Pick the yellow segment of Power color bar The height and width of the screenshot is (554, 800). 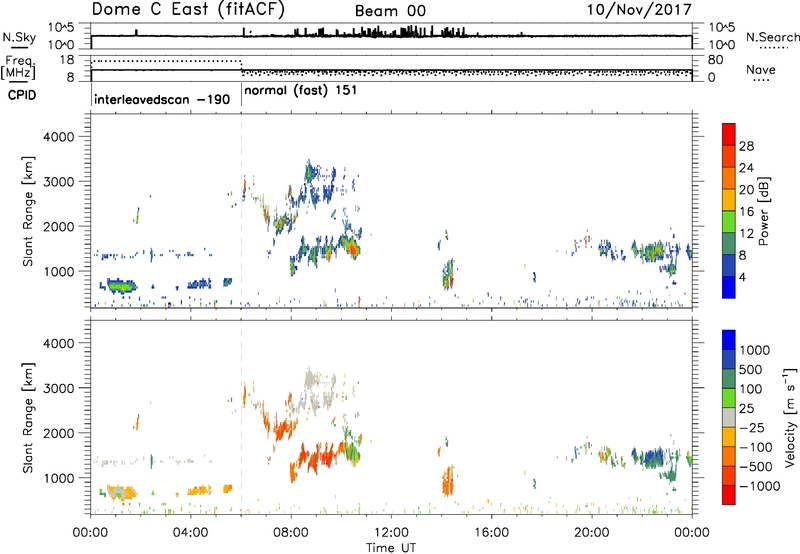(x=729, y=199)
